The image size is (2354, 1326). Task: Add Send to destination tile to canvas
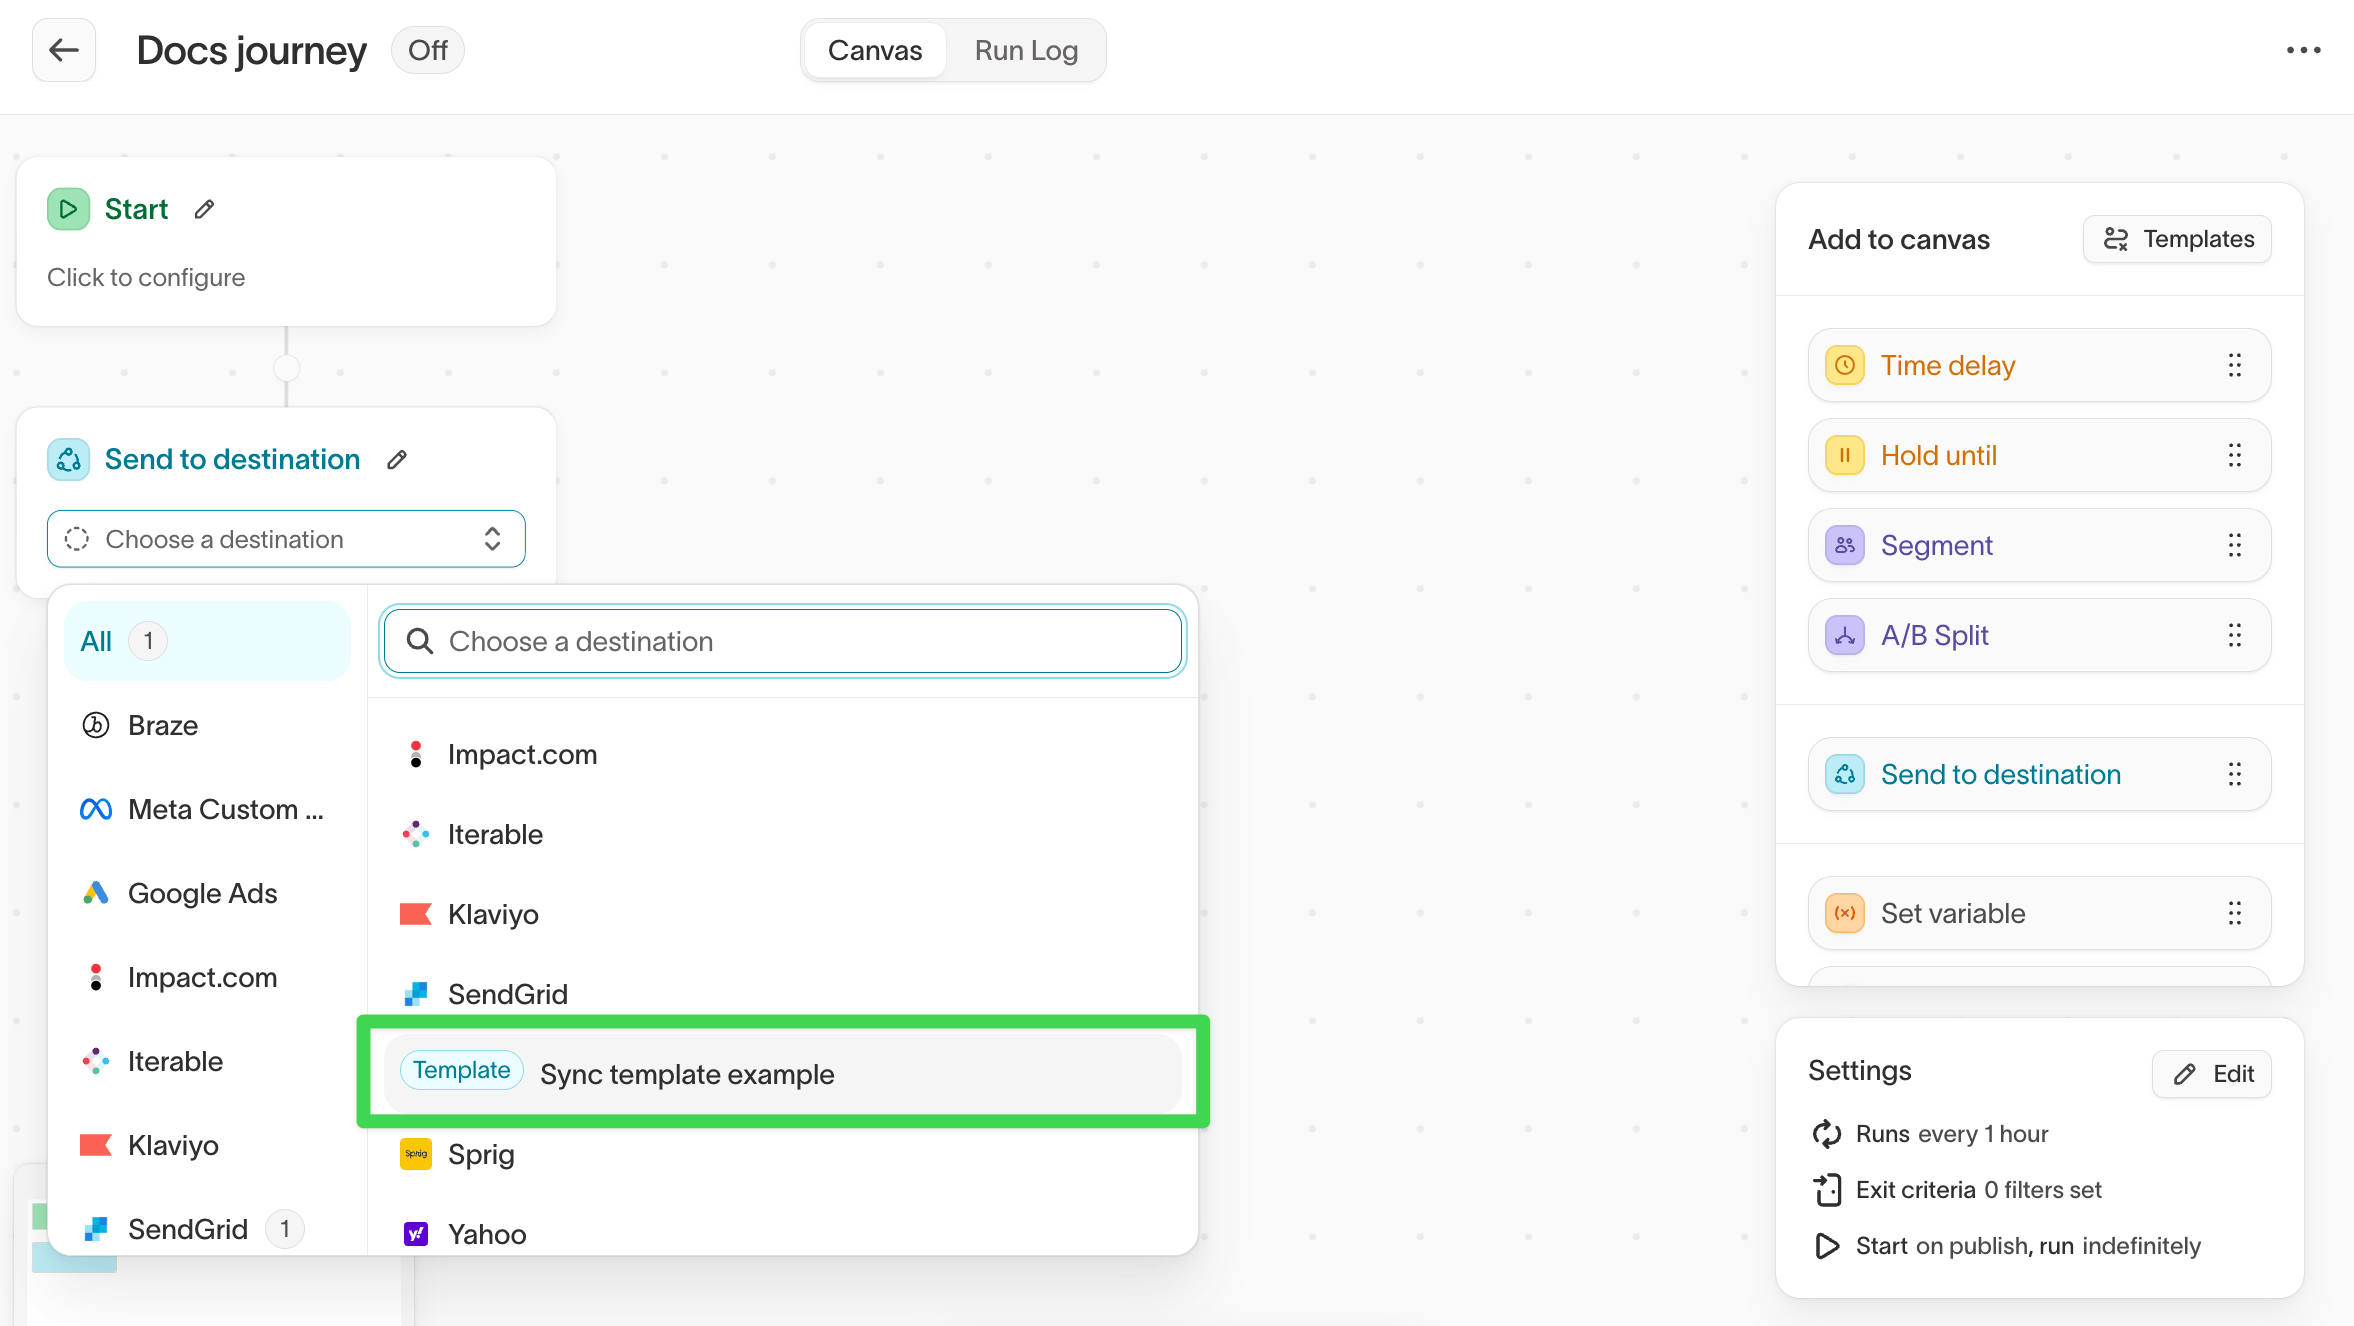(x=2039, y=774)
